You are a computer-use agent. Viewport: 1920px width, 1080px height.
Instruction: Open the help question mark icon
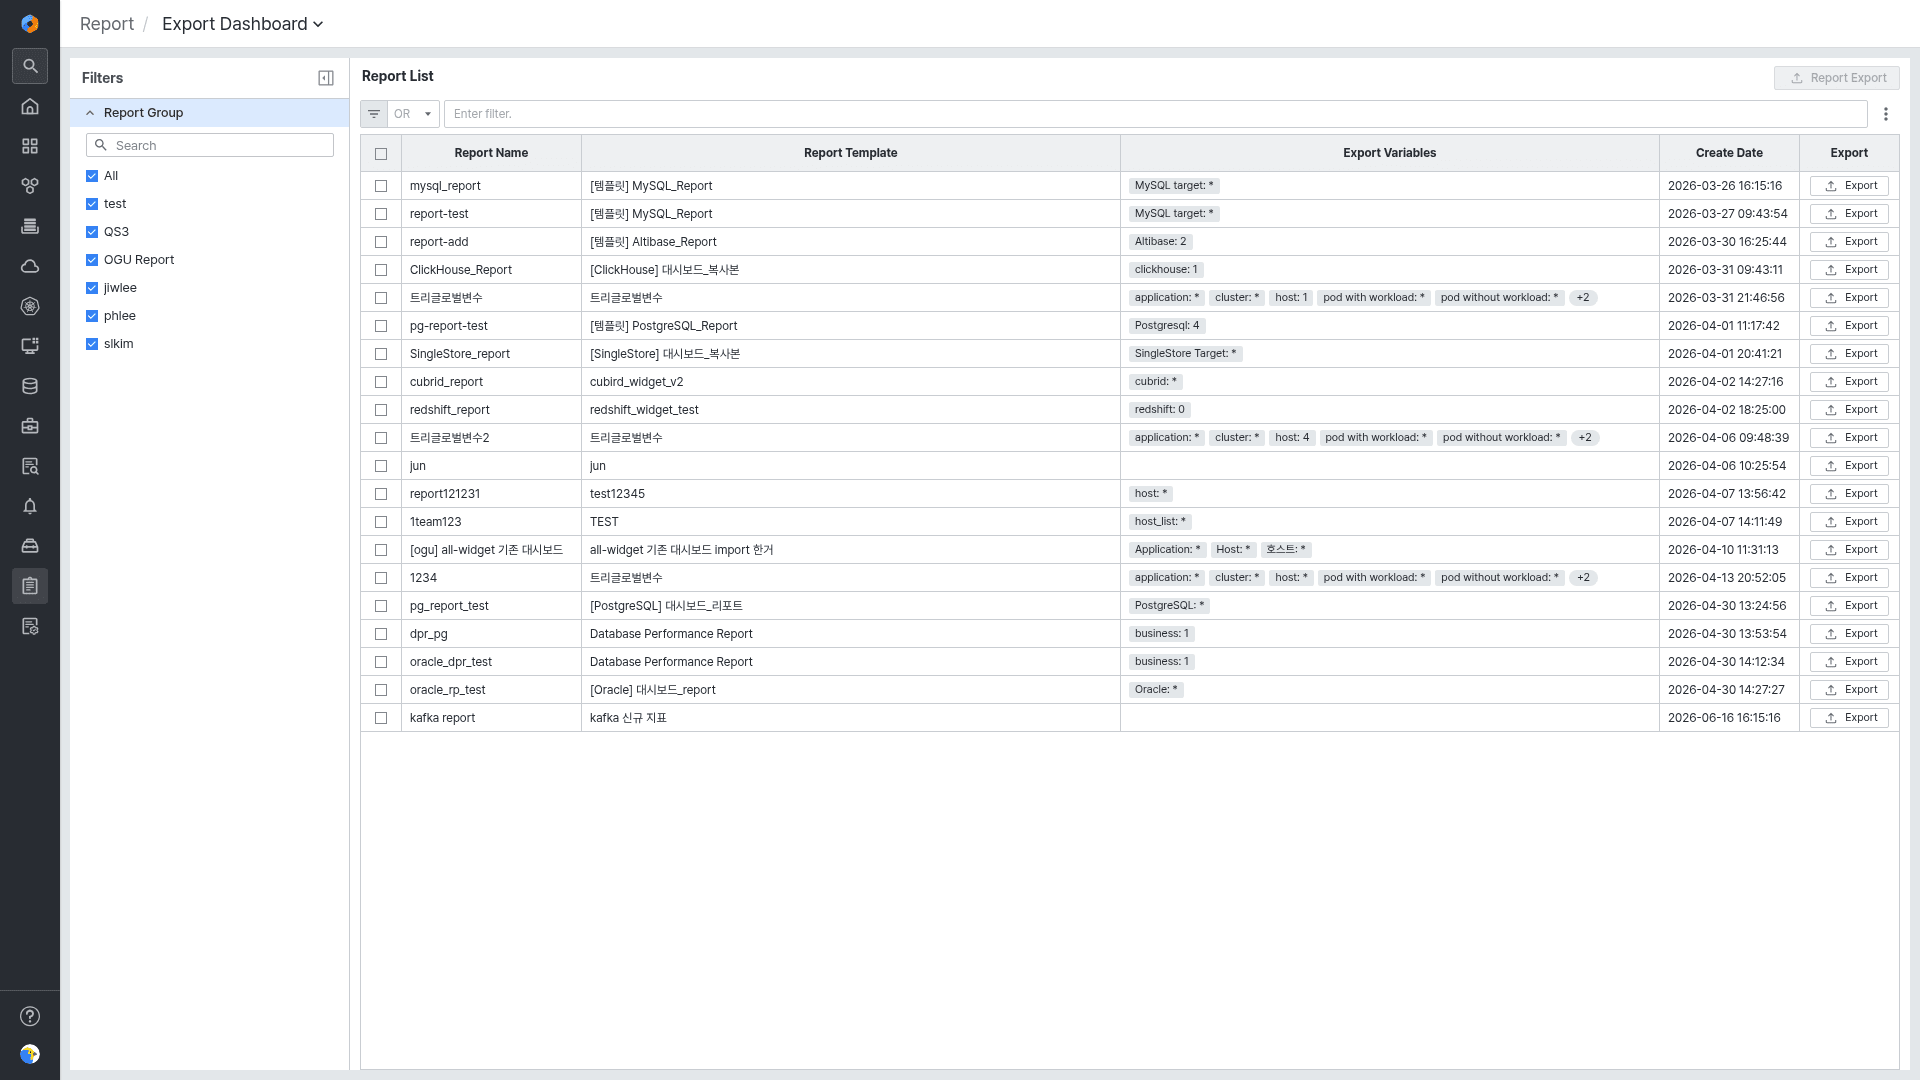30,1016
